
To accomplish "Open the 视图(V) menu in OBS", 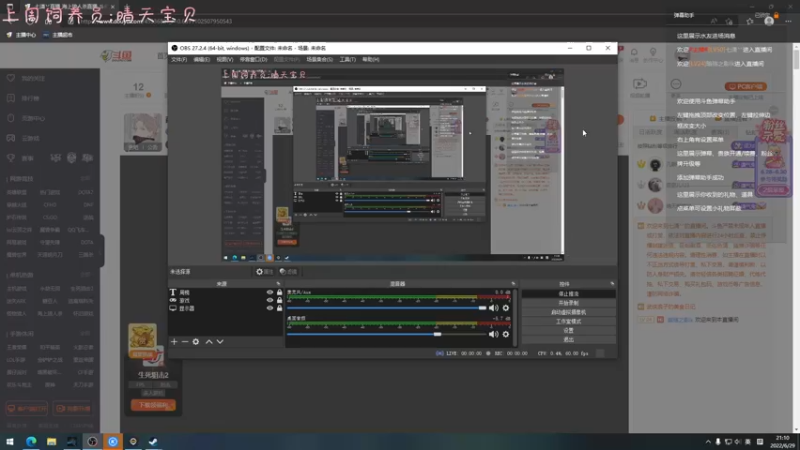I will [224, 60].
